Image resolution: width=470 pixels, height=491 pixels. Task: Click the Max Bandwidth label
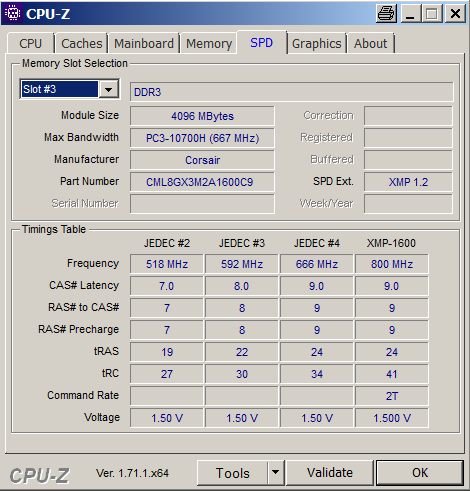tap(81, 137)
